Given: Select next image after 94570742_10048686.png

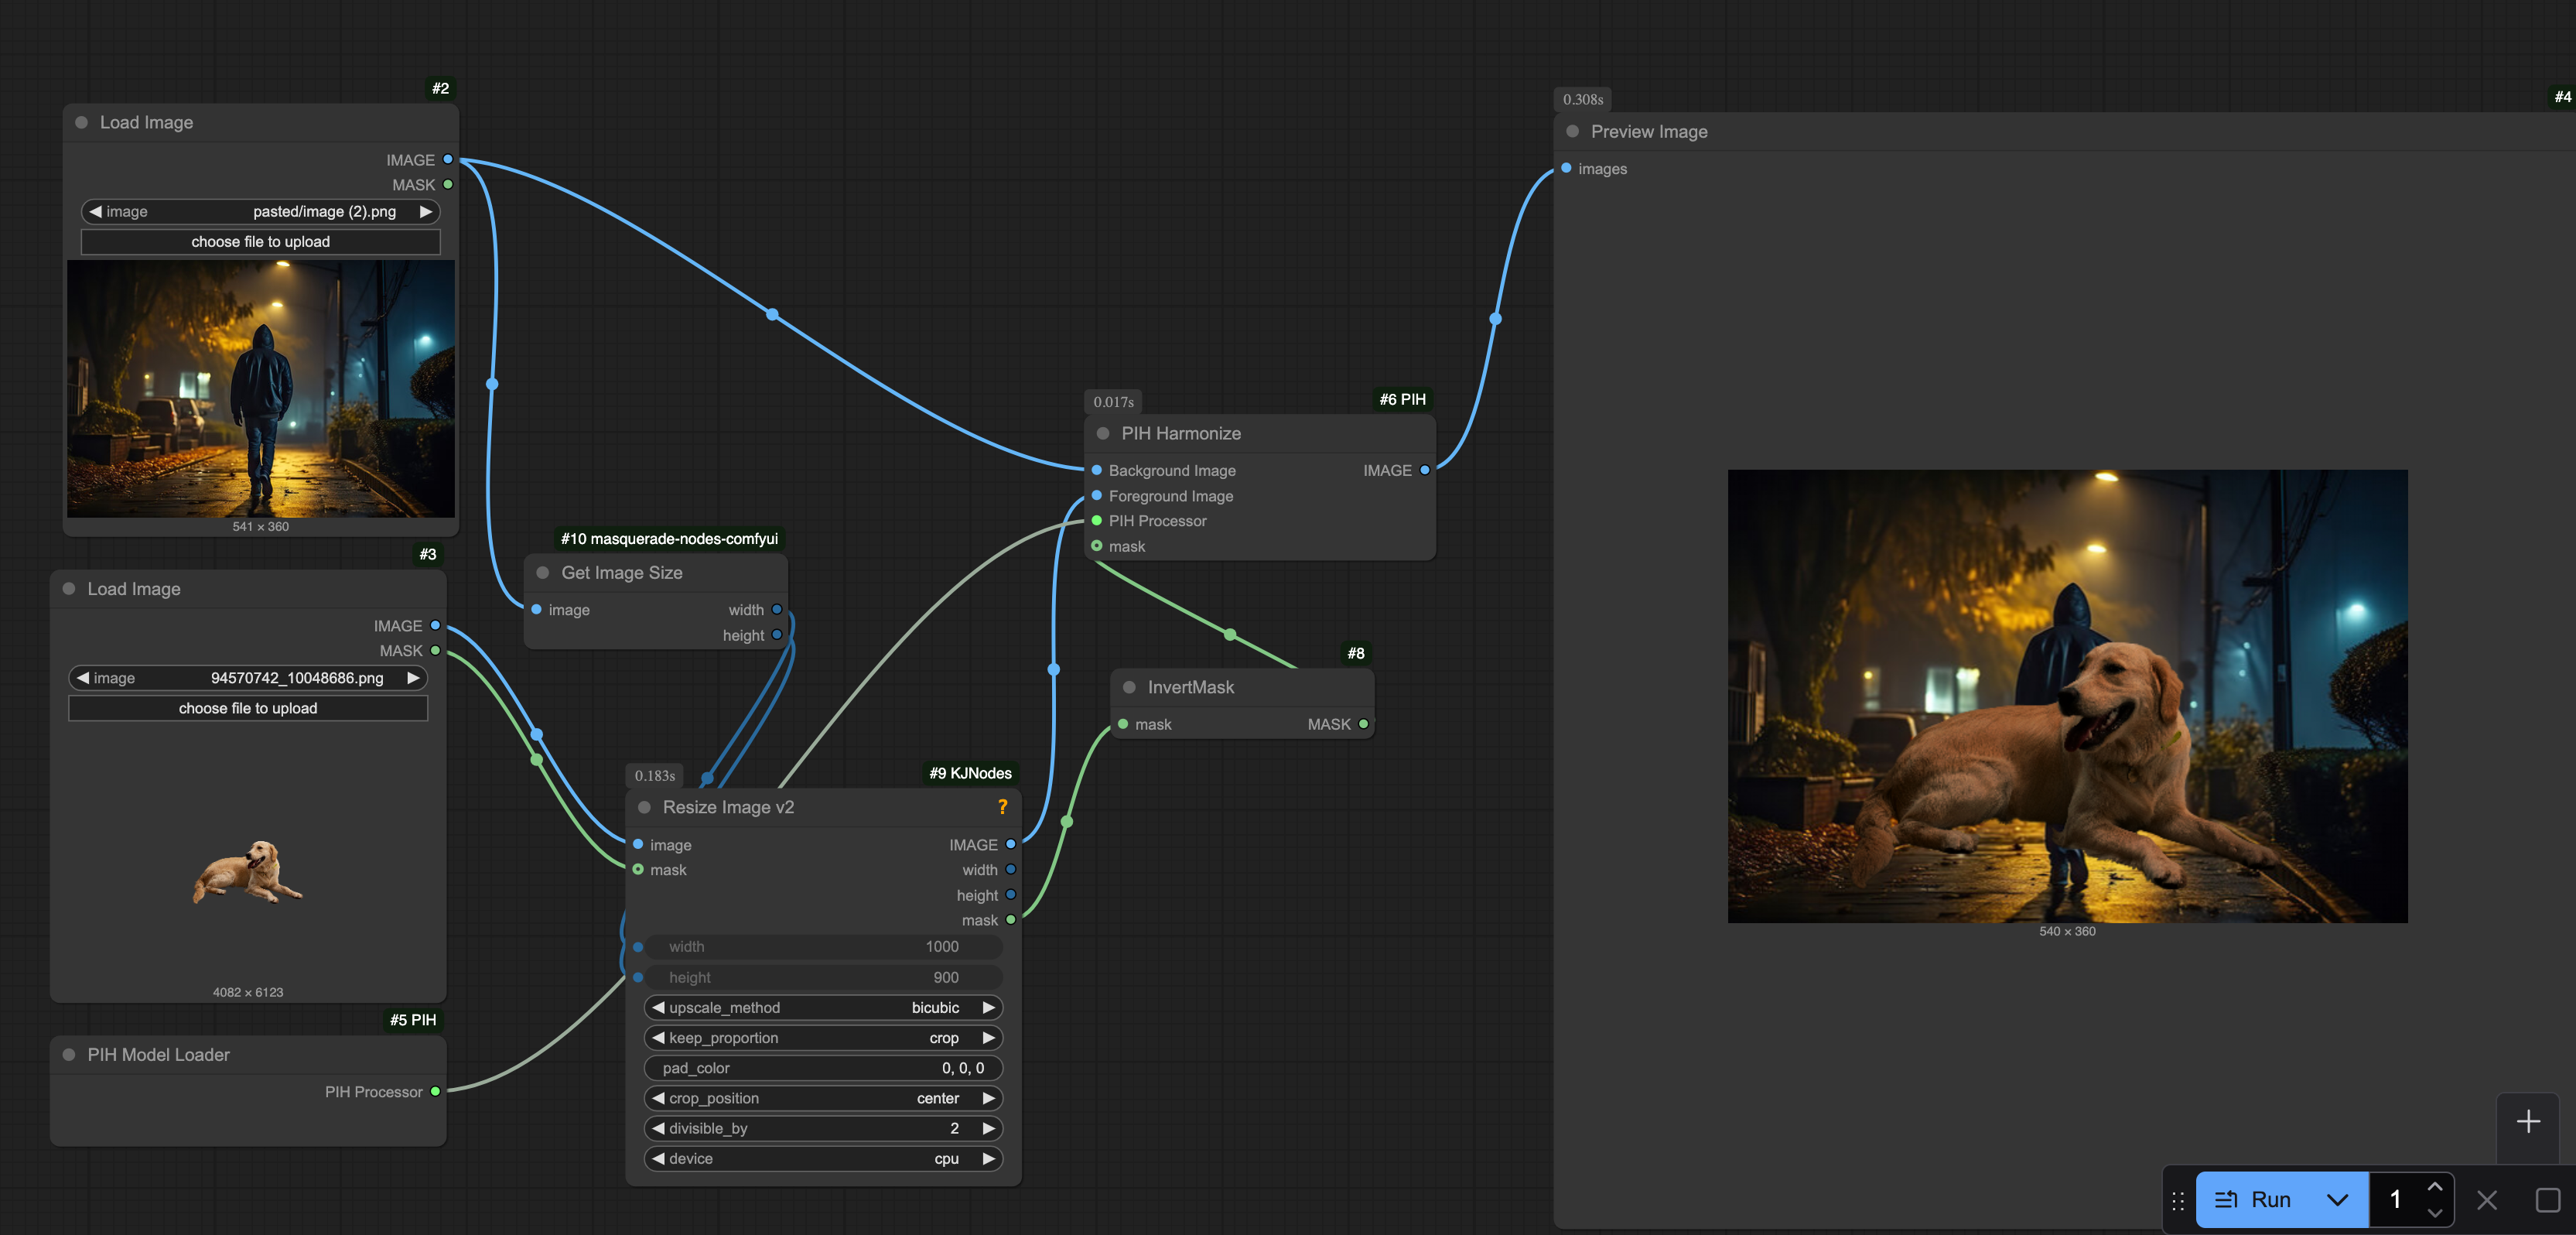Looking at the screenshot, I should [x=412, y=677].
